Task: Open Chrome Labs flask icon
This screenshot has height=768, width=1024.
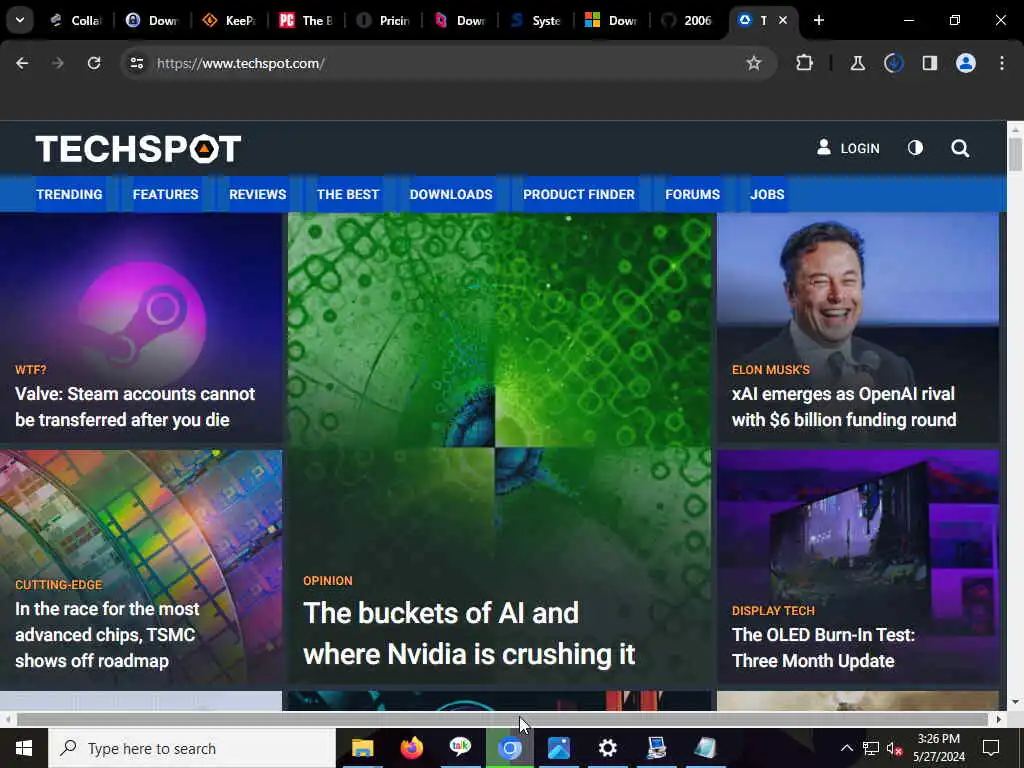Action: (x=857, y=63)
